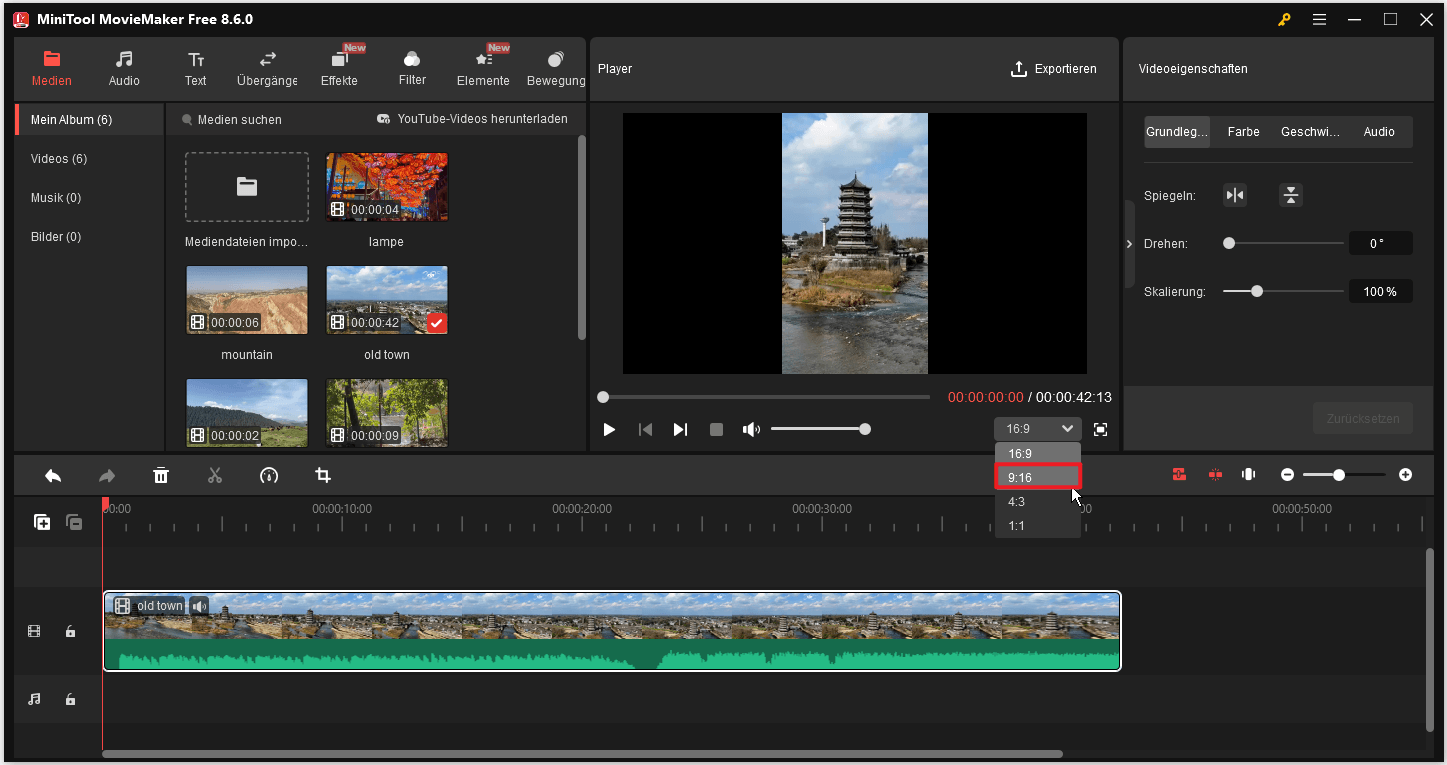The width and height of the screenshot is (1447, 765).
Task: Delete clip using the trash icon
Action: 161,475
